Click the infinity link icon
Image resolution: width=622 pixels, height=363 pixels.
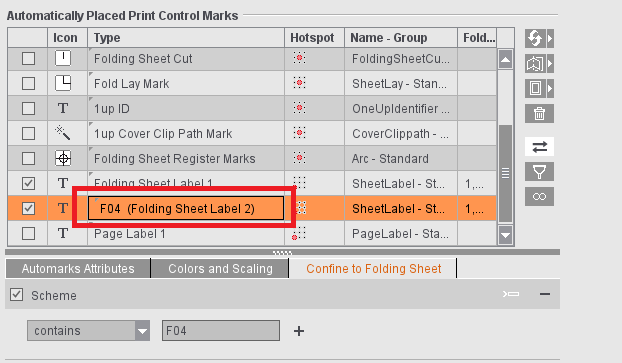pyautogui.click(x=539, y=197)
